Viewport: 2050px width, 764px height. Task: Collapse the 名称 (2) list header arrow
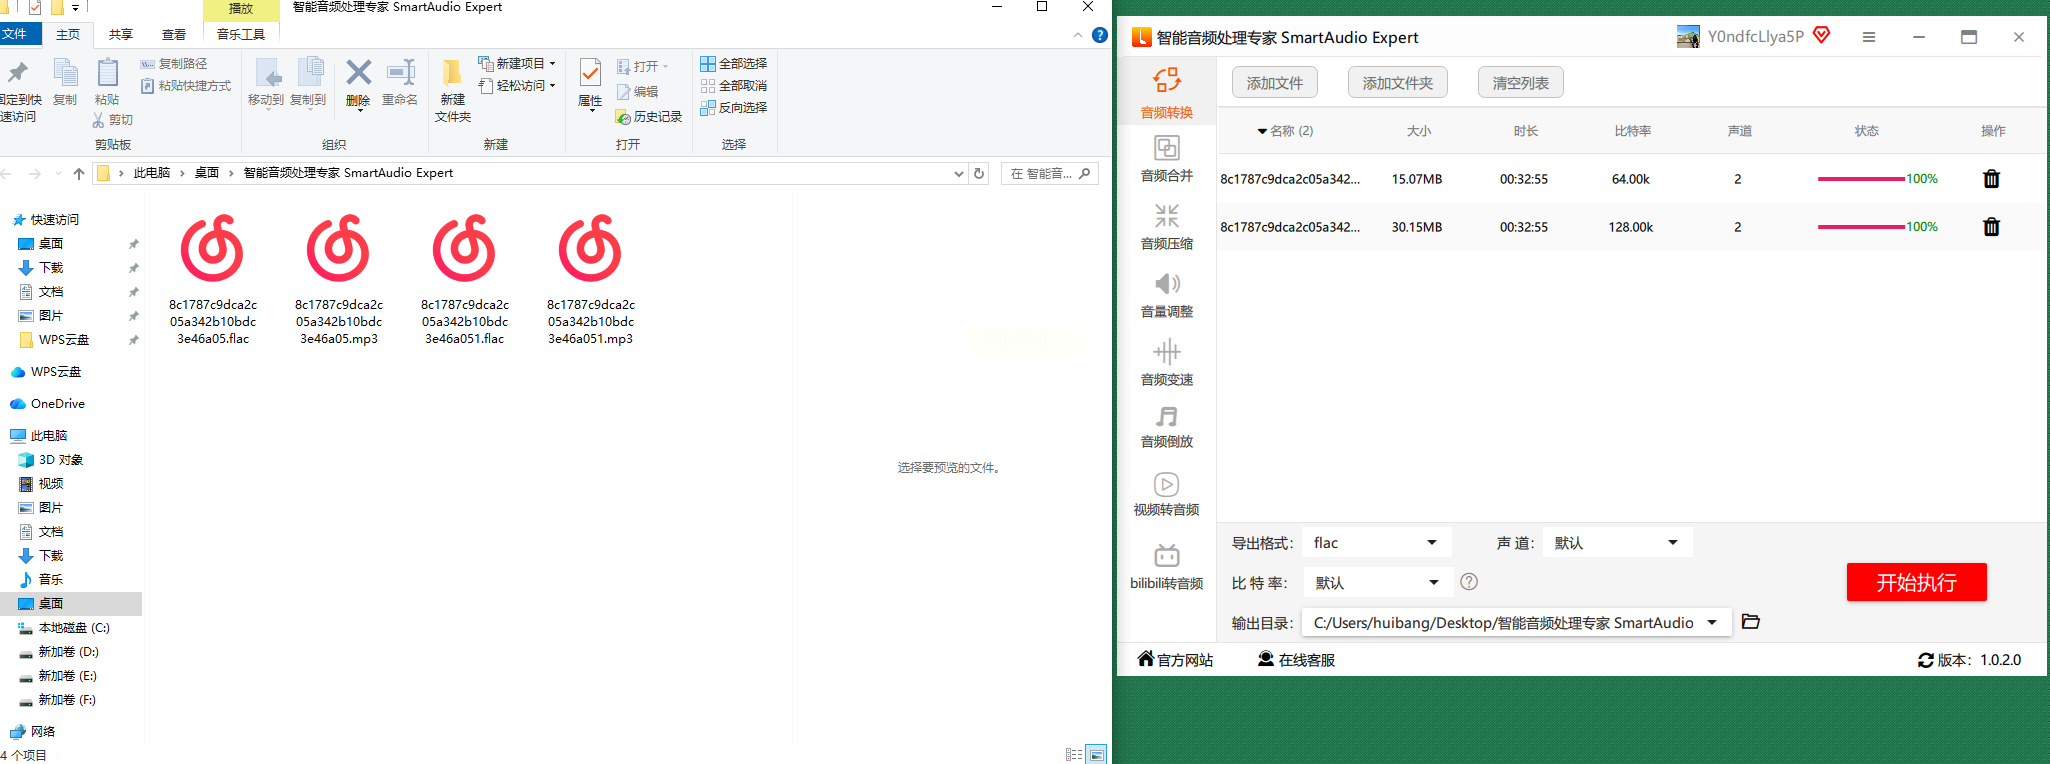[x=1262, y=131]
